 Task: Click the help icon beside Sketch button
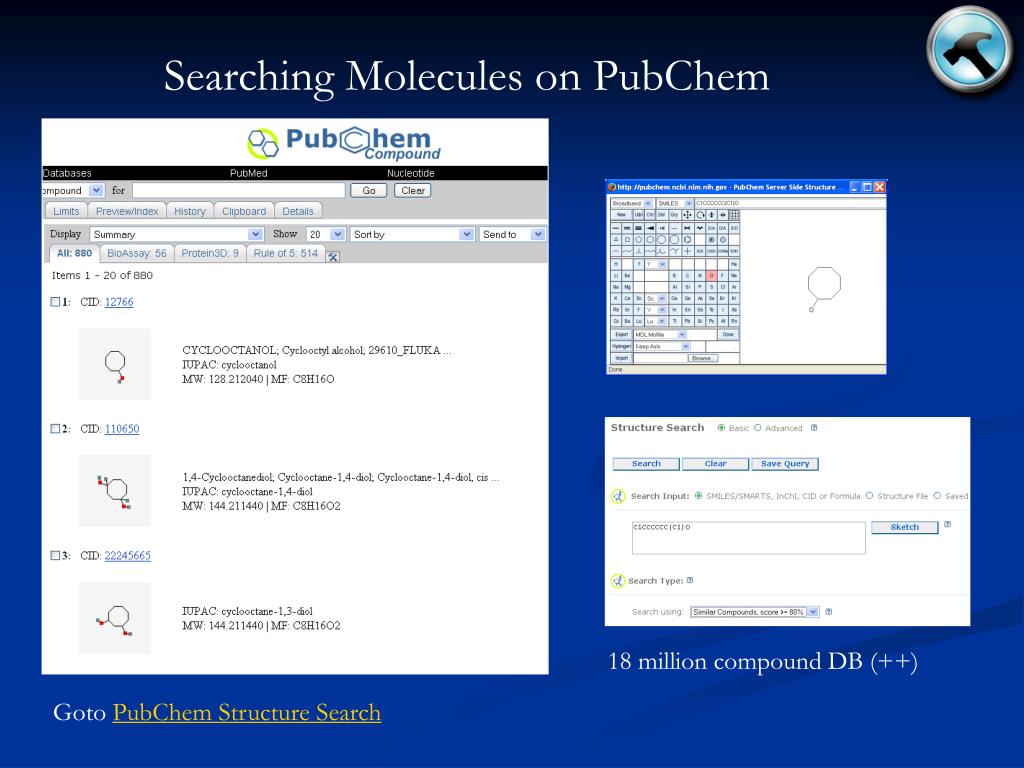[948, 524]
